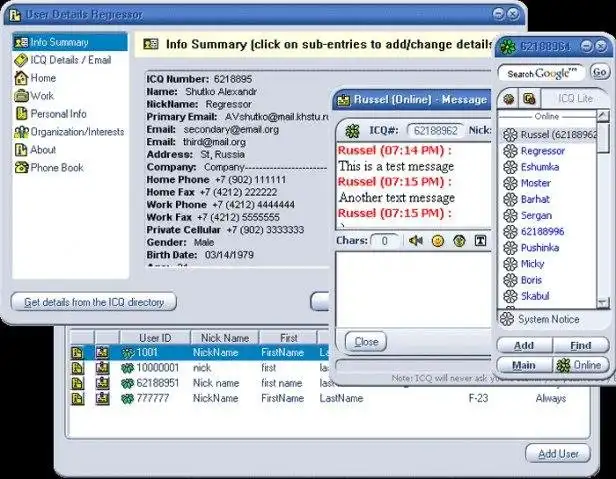Open ICQ Details / Email section
Image resolution: width=616 pixels, height=479 pixels.
[63, 60]
